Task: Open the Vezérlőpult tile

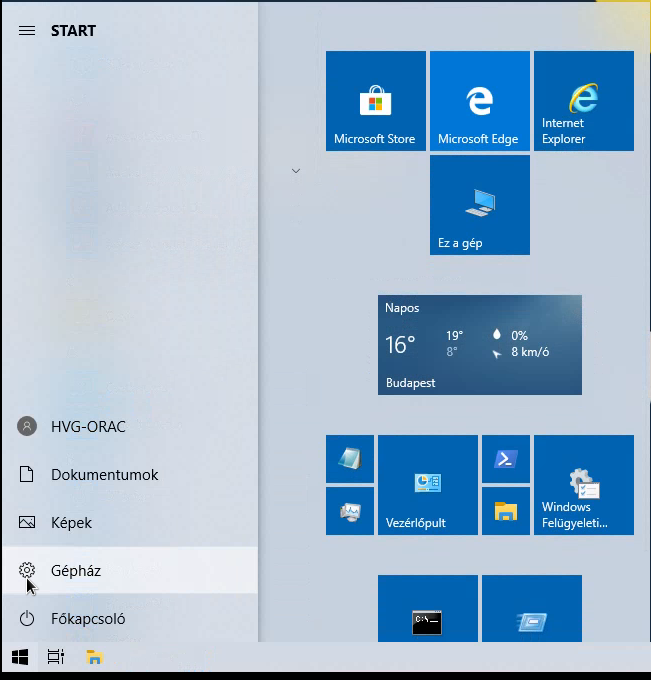Action: pos(428,485)
